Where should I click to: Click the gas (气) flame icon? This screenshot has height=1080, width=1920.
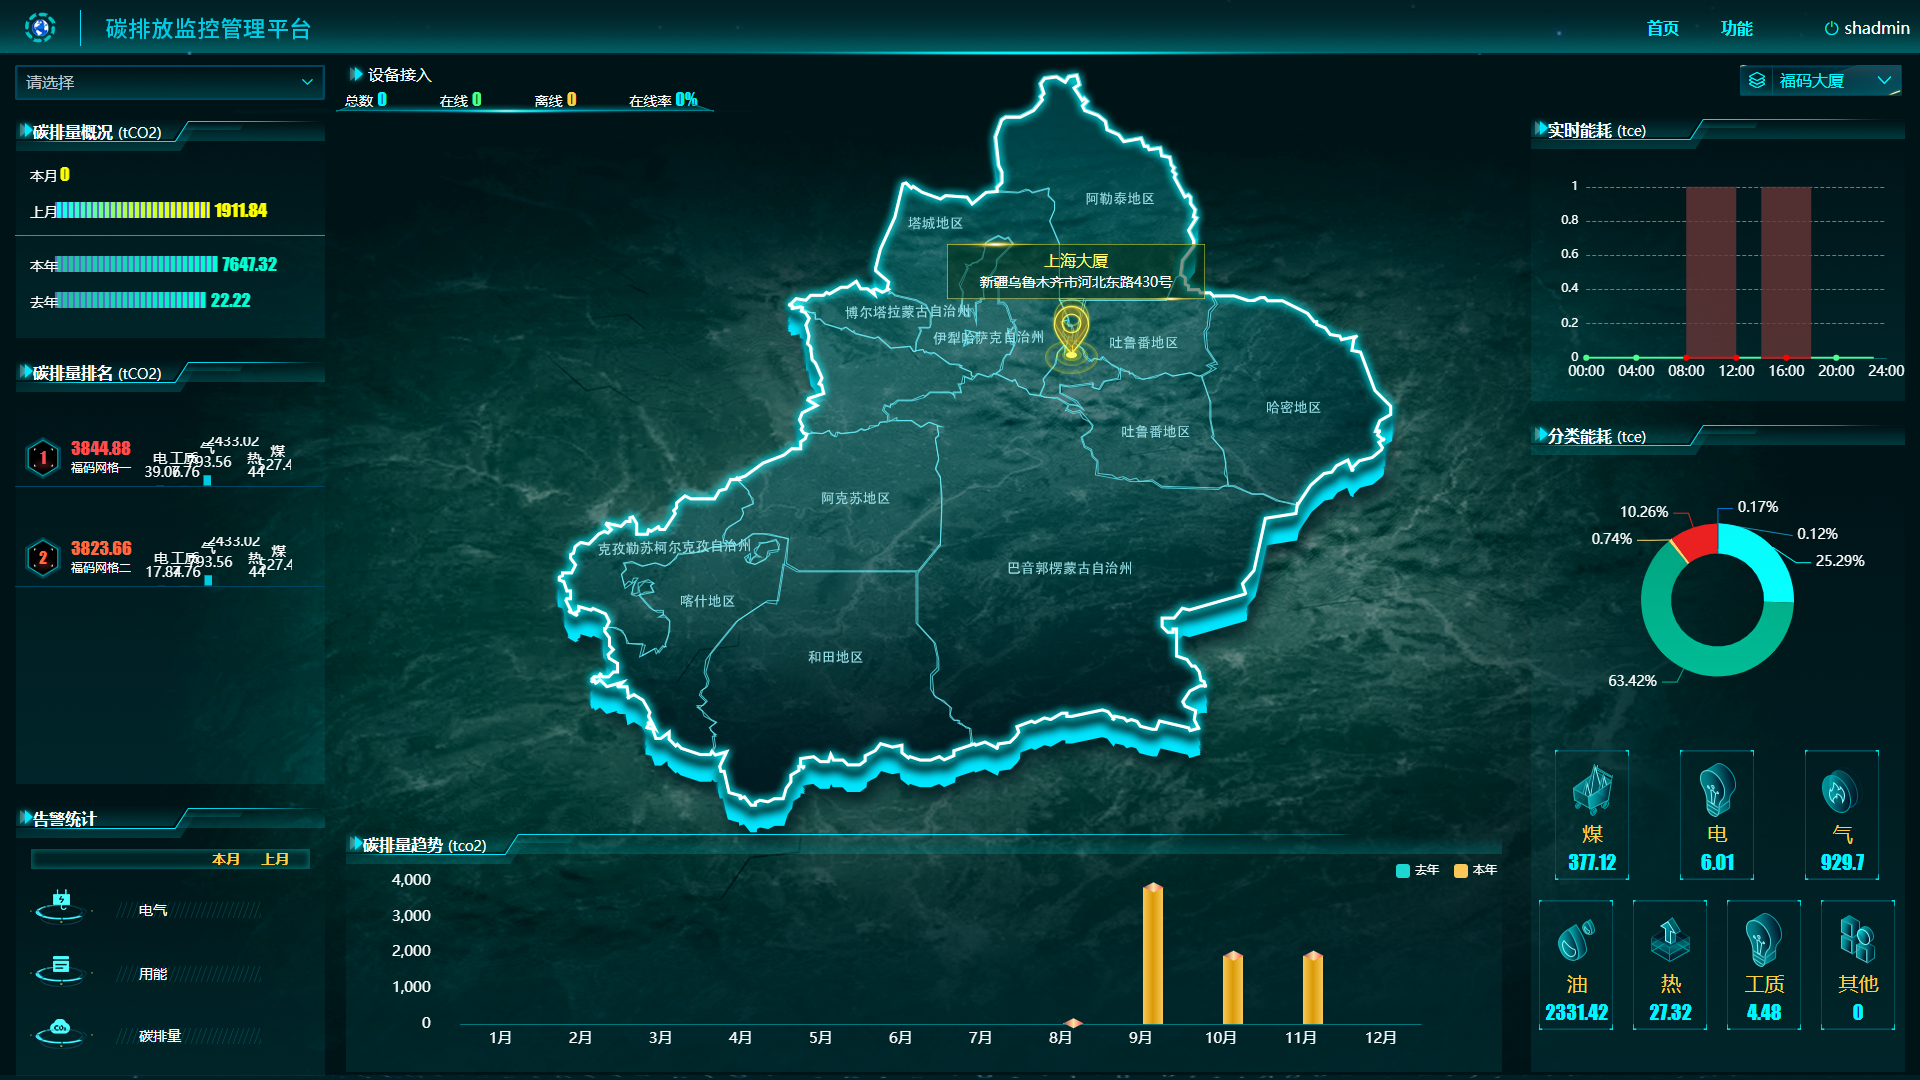click(1840, 791)
